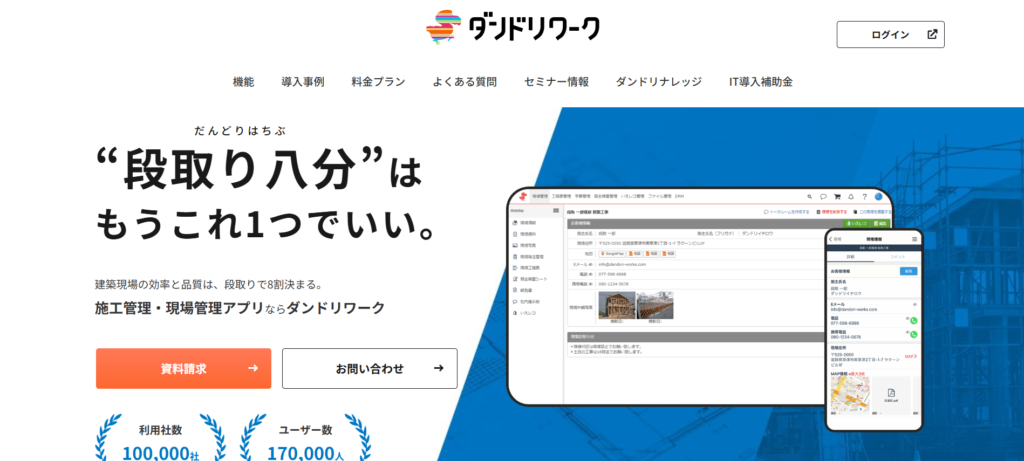Click the scaffolding fence photo thumbnail
1024x461 pixels.
click(655, 305)
